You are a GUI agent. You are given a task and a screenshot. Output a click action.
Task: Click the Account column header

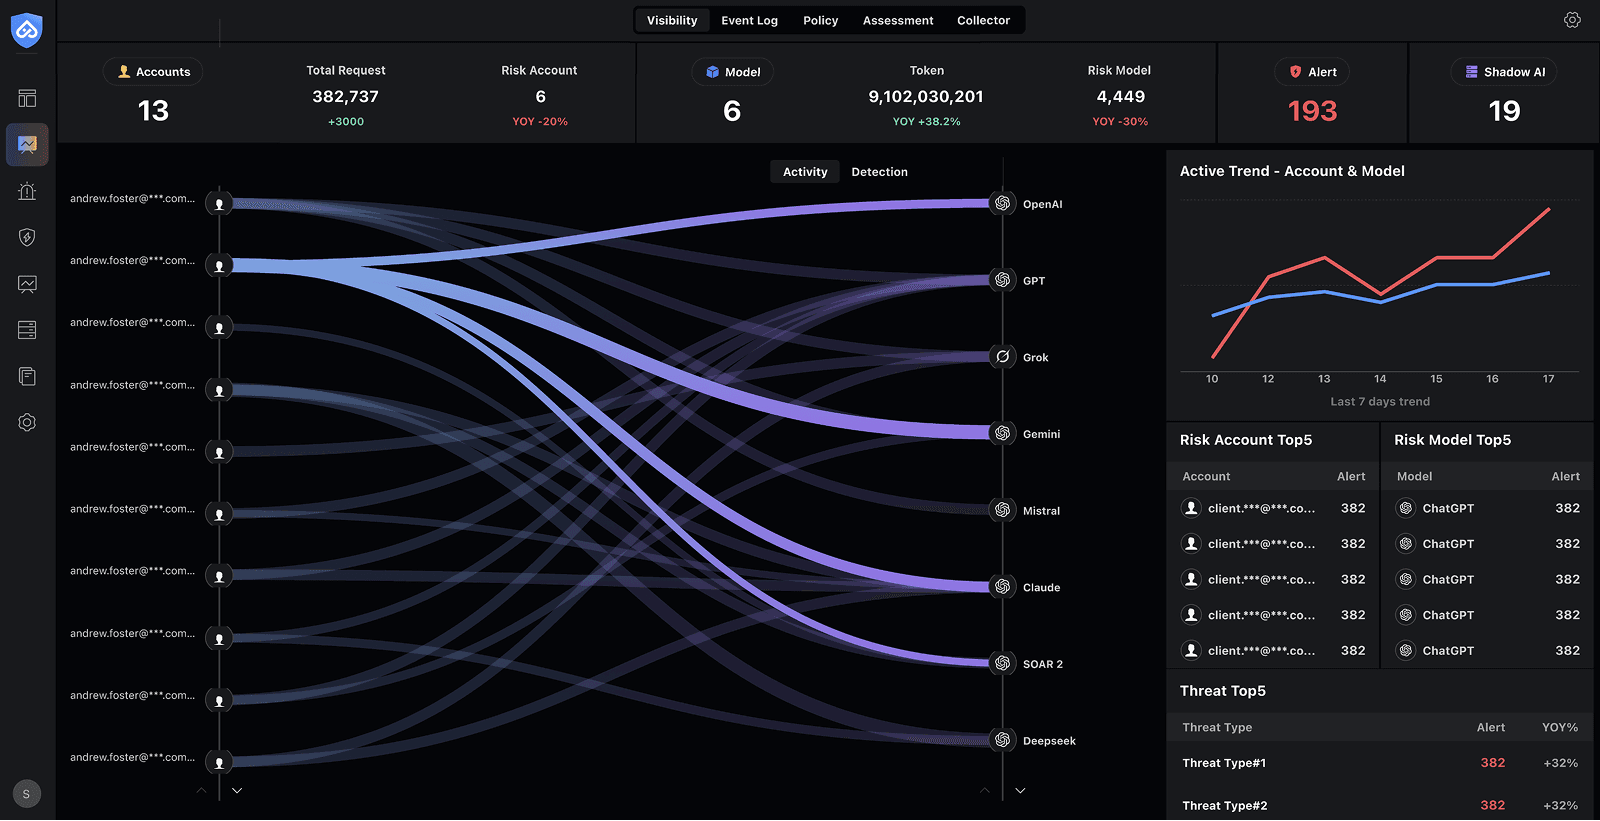pyautogui.click(x=1206, y=477)
